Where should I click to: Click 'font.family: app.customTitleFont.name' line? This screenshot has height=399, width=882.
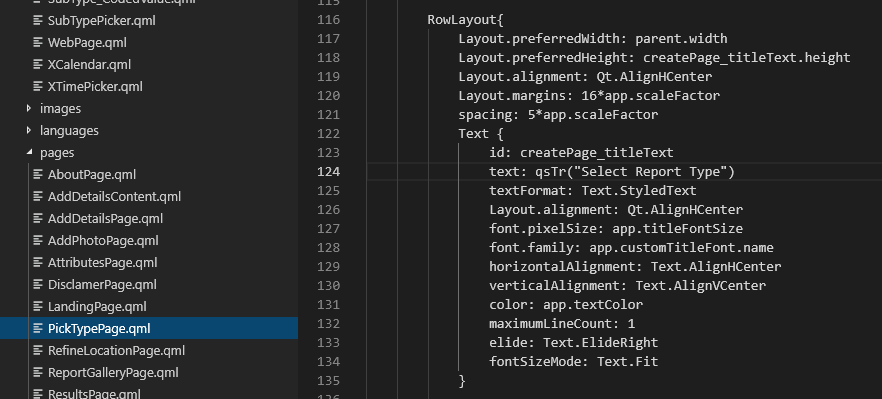631,248
